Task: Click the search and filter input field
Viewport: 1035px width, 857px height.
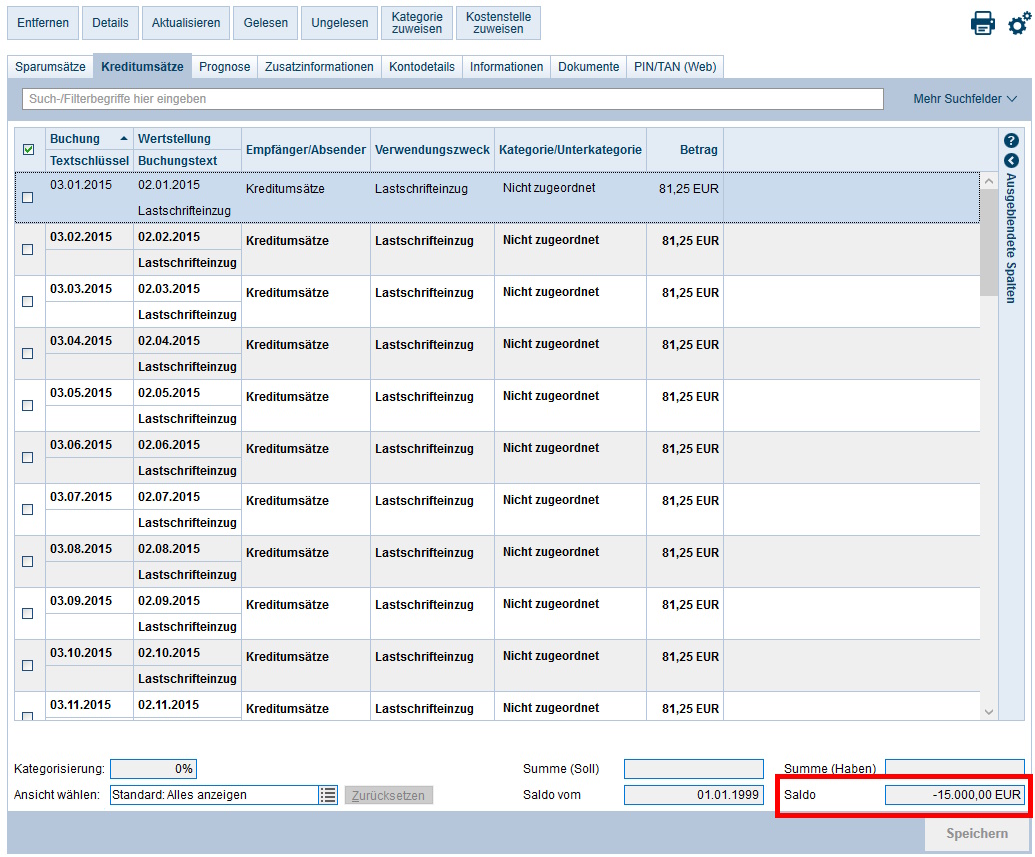Action: point(453,99)
